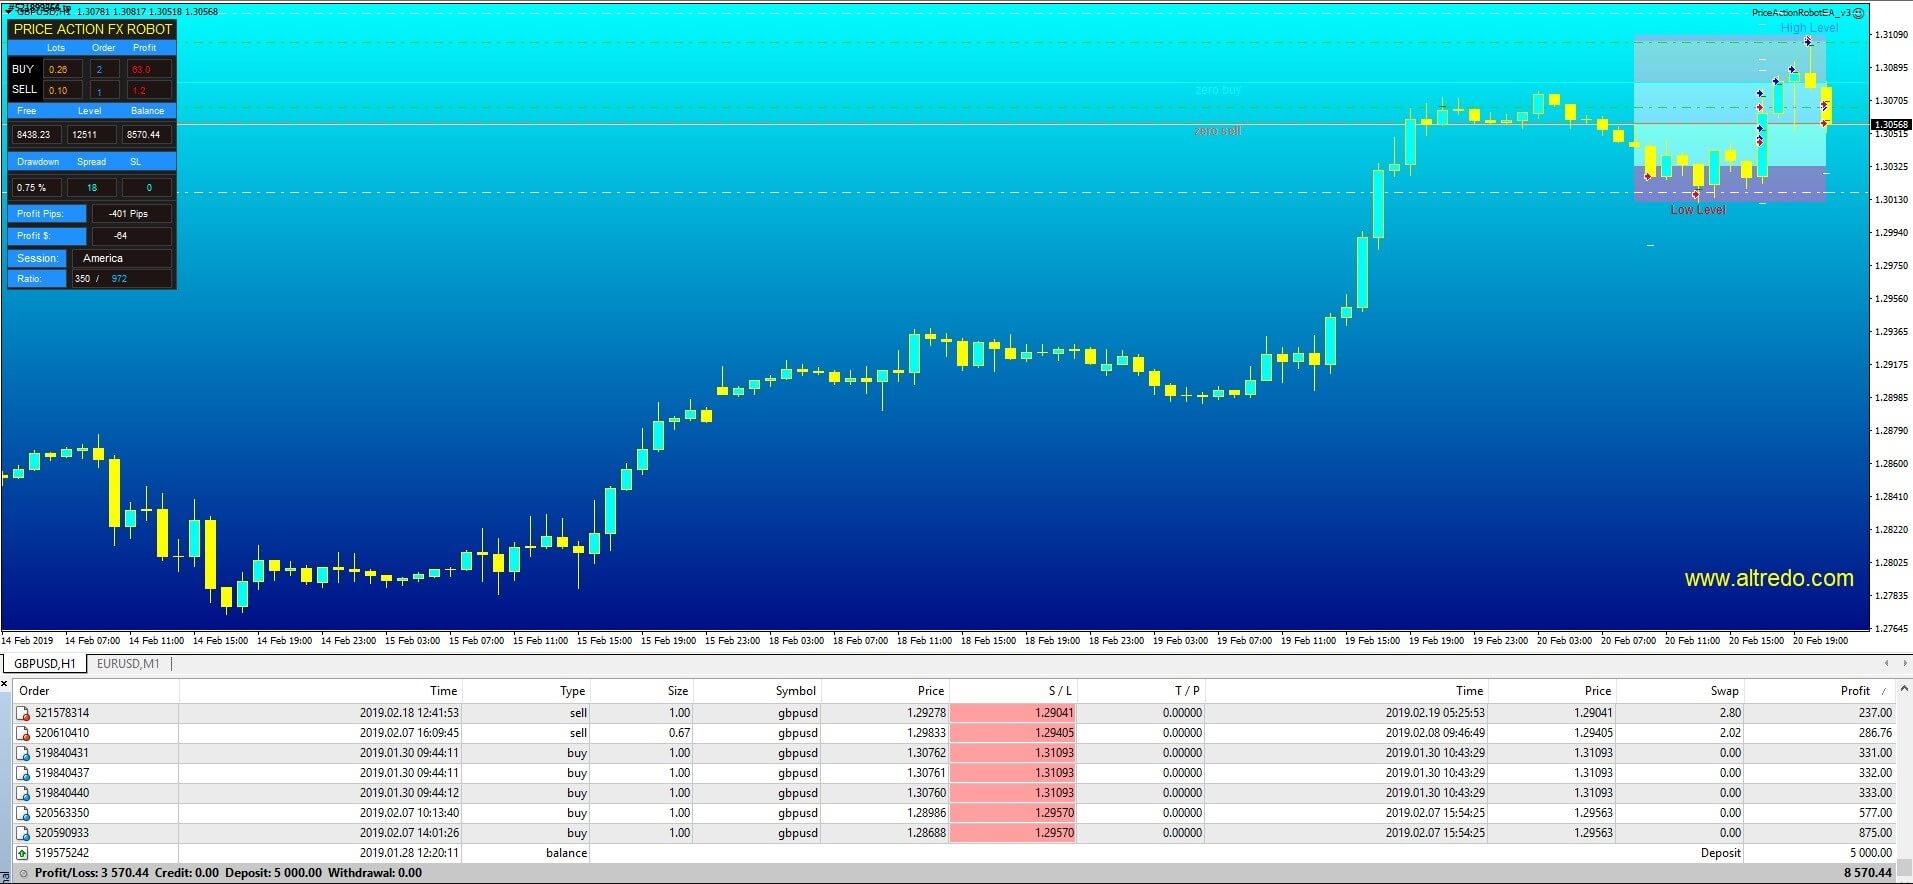
Task: Click the order icon for ticket 519840440
Action: (x=23, y=793)
